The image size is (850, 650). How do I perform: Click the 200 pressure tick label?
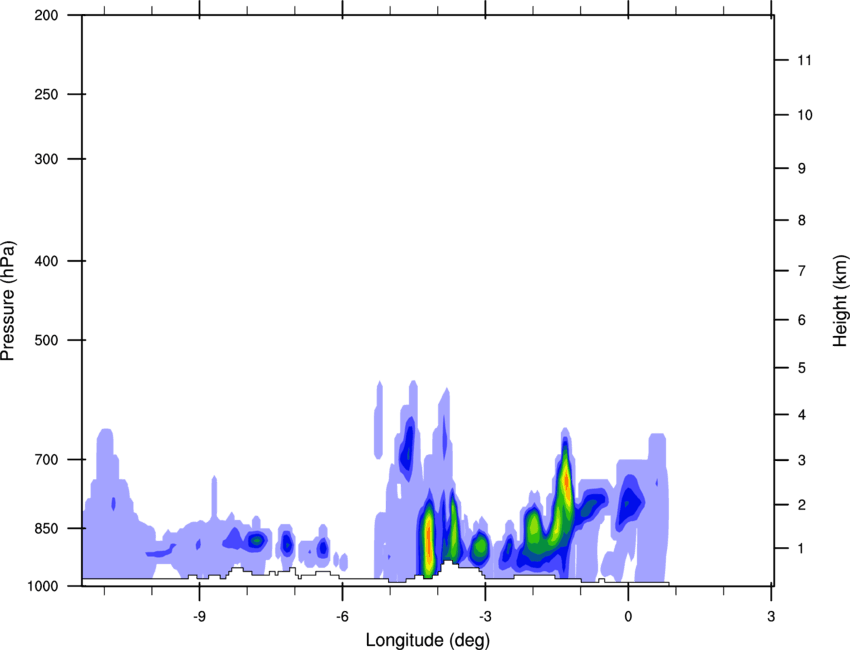(x=46, y=15)
